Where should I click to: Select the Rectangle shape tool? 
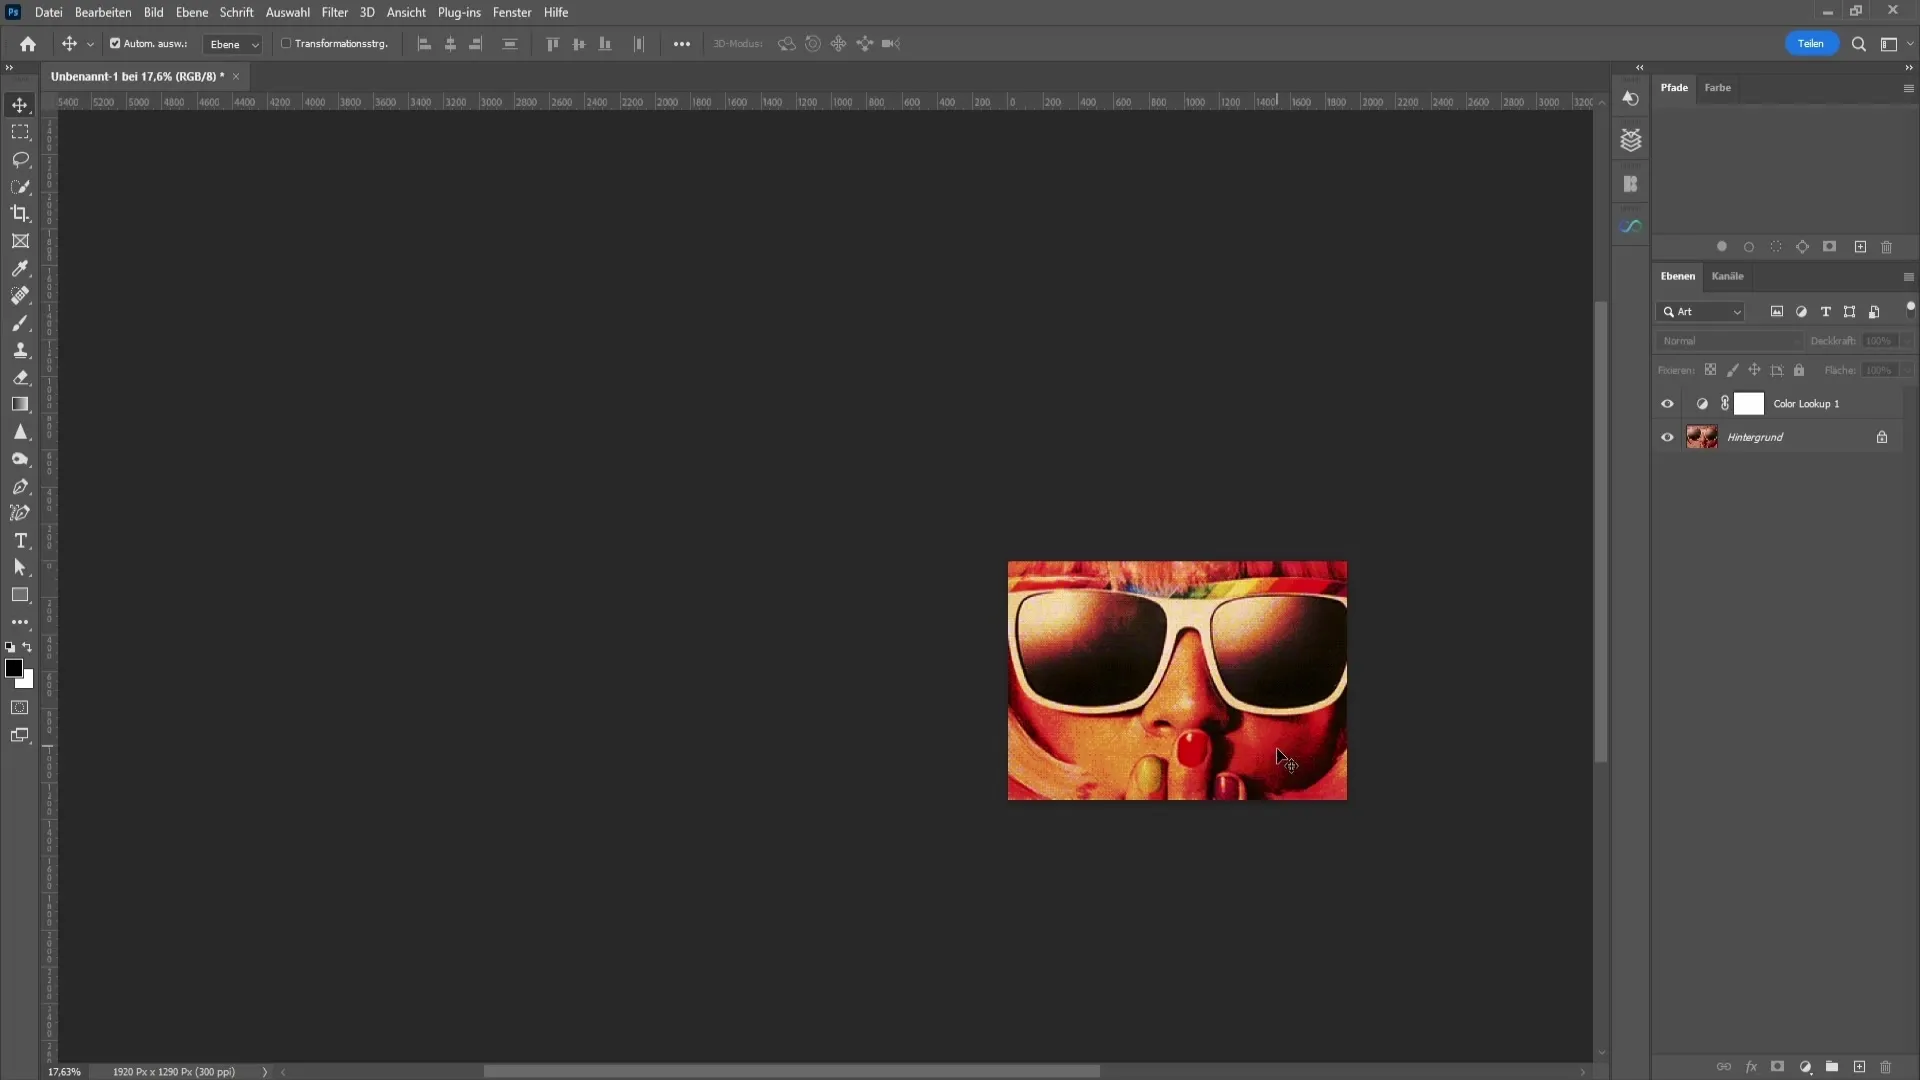click(x=20, y=595)
